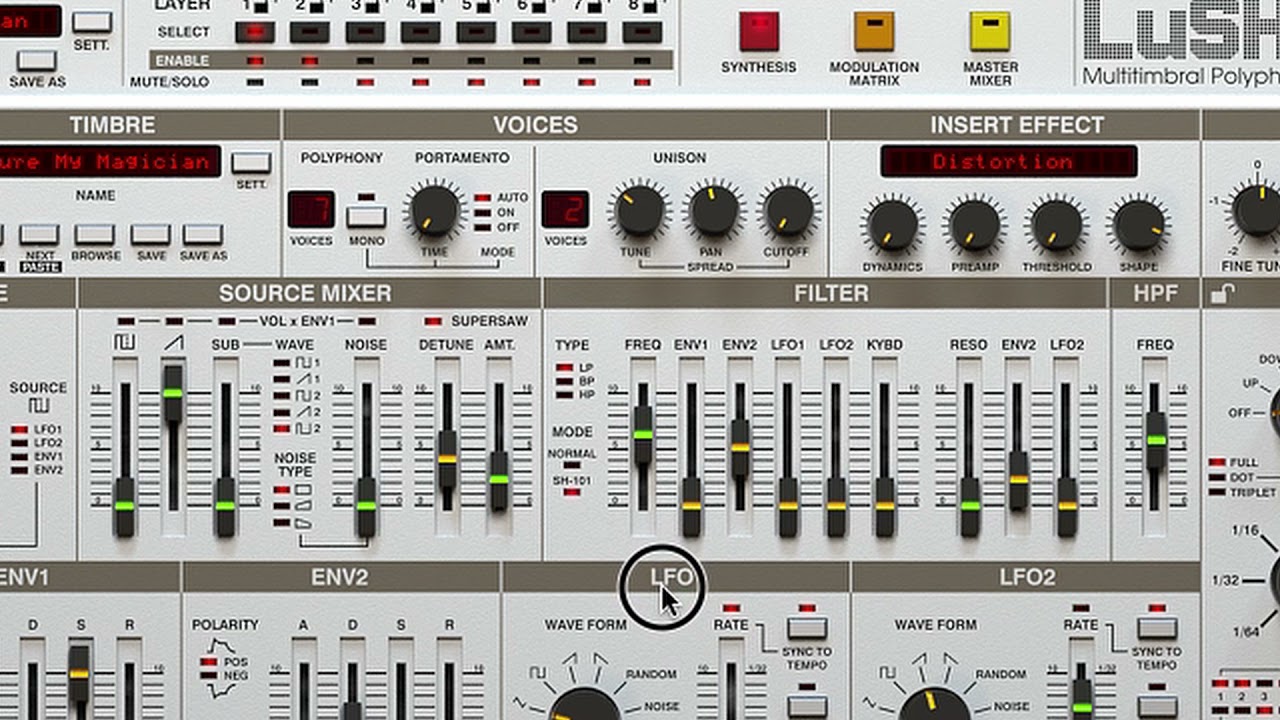Viewport: 1280px width, 720px height.
Task: Toggle the MONO button
Action: 366,216
